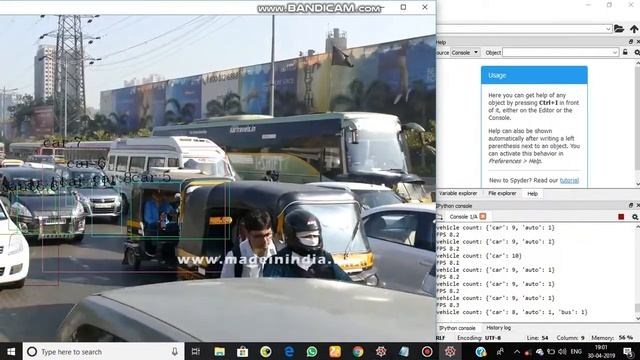Activate the taskbar search microphone
This screenshot has height=360, width=640.
pyautogui.click(x=175, y=351)
